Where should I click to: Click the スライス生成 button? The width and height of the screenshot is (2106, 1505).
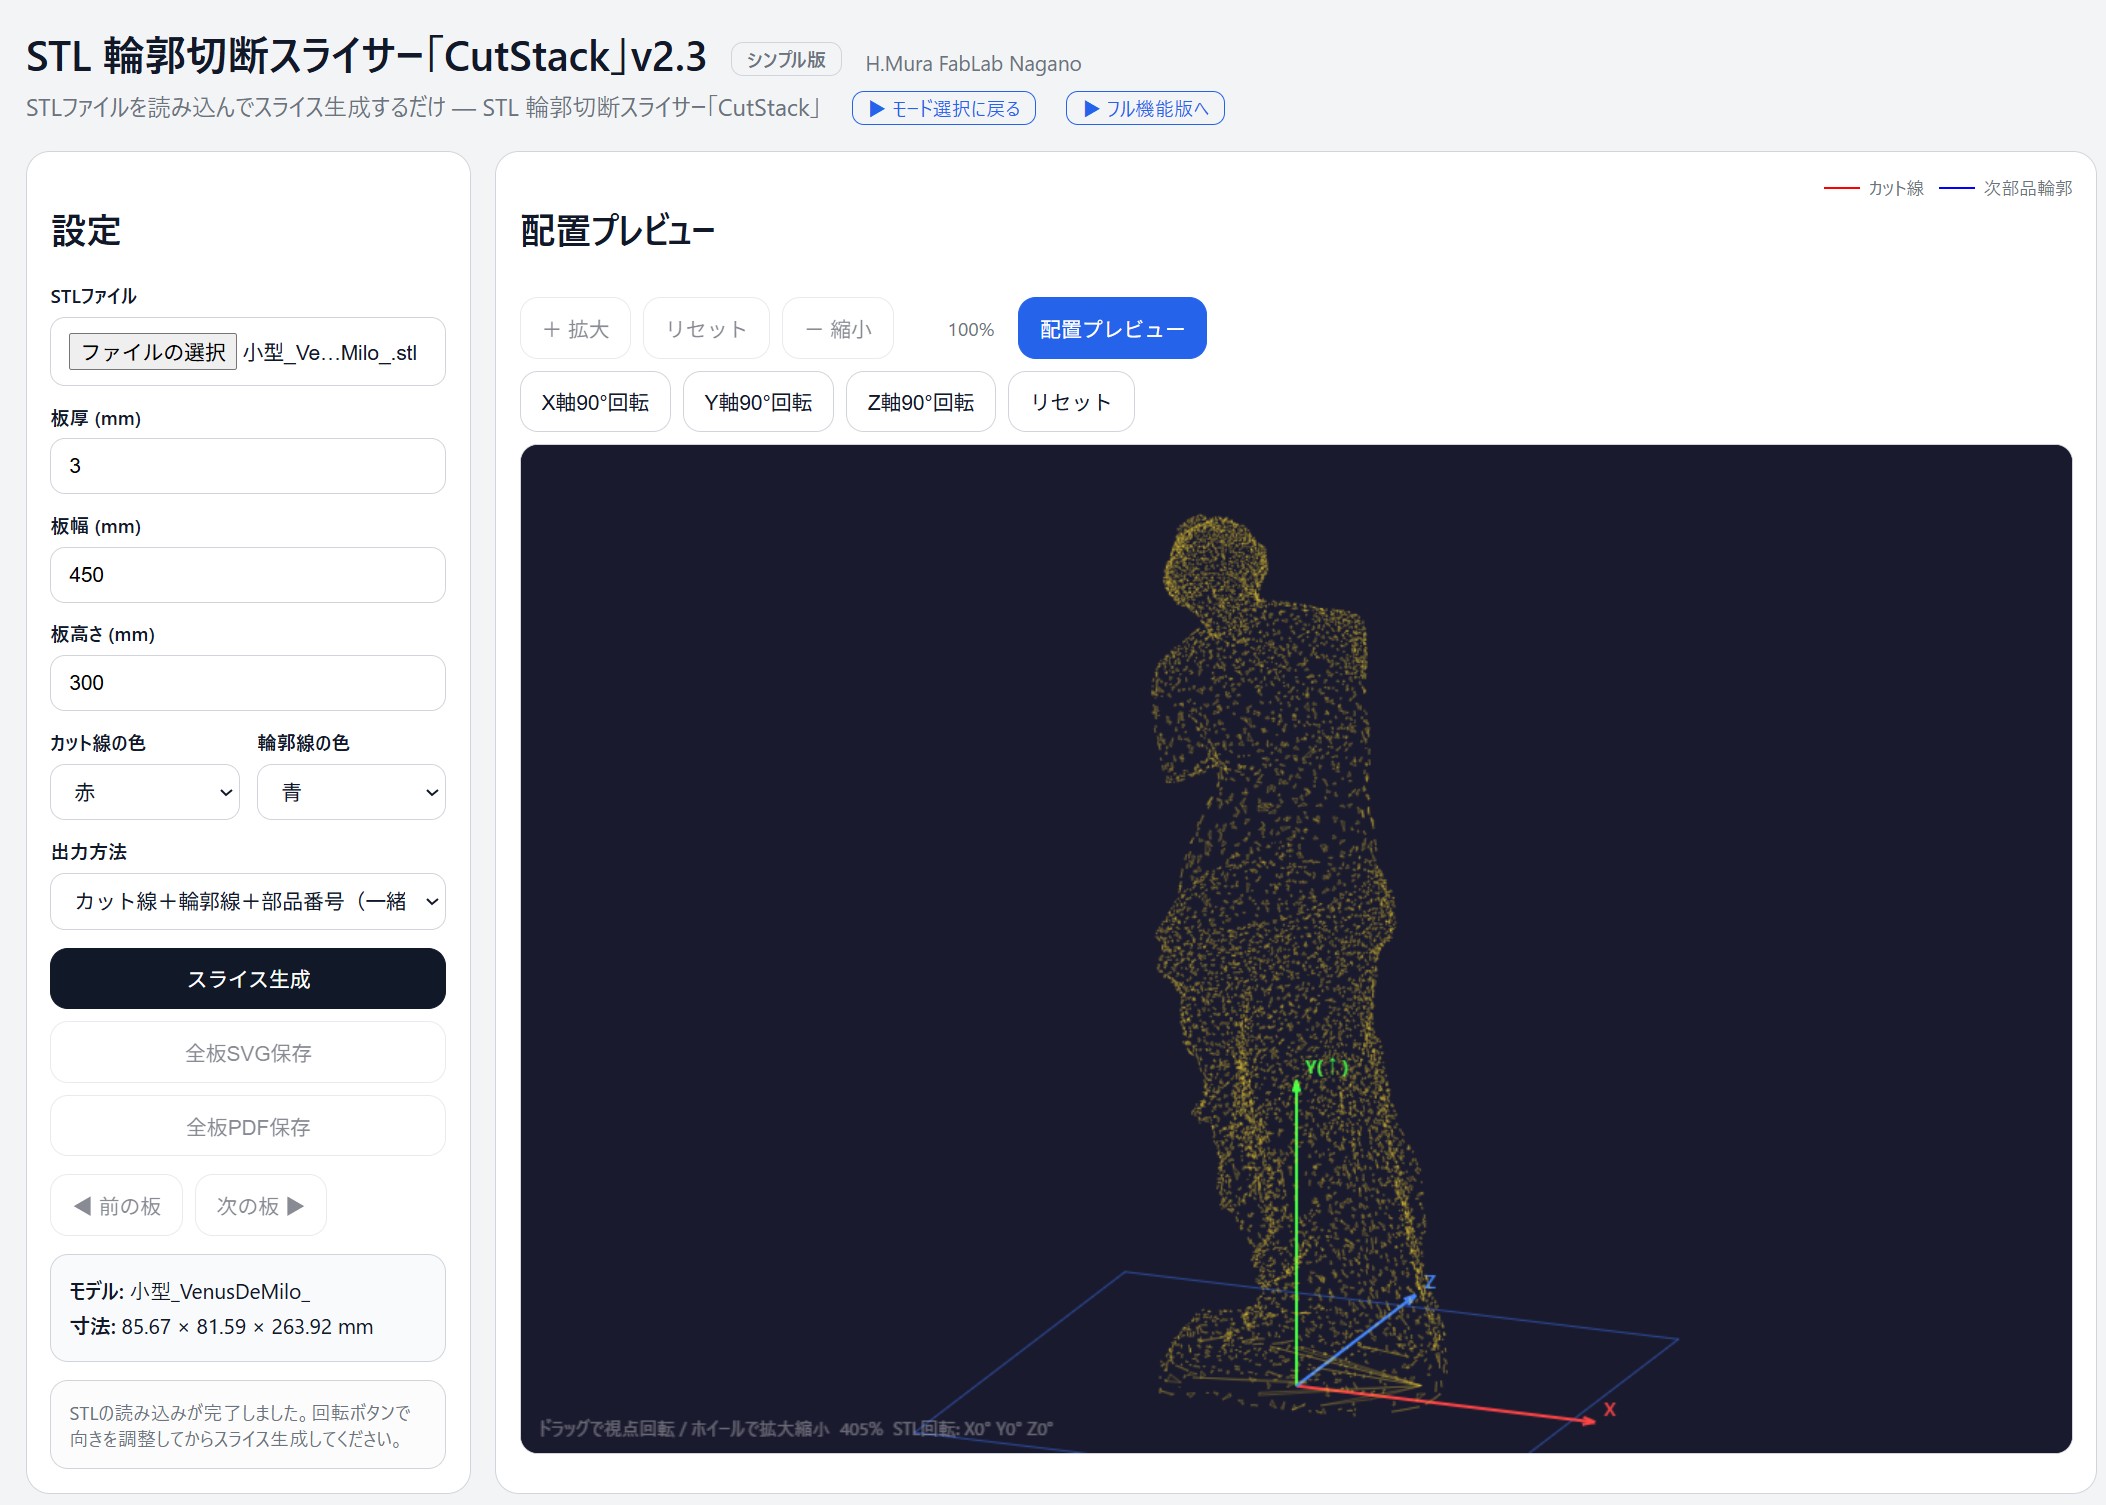pos(248,979)
